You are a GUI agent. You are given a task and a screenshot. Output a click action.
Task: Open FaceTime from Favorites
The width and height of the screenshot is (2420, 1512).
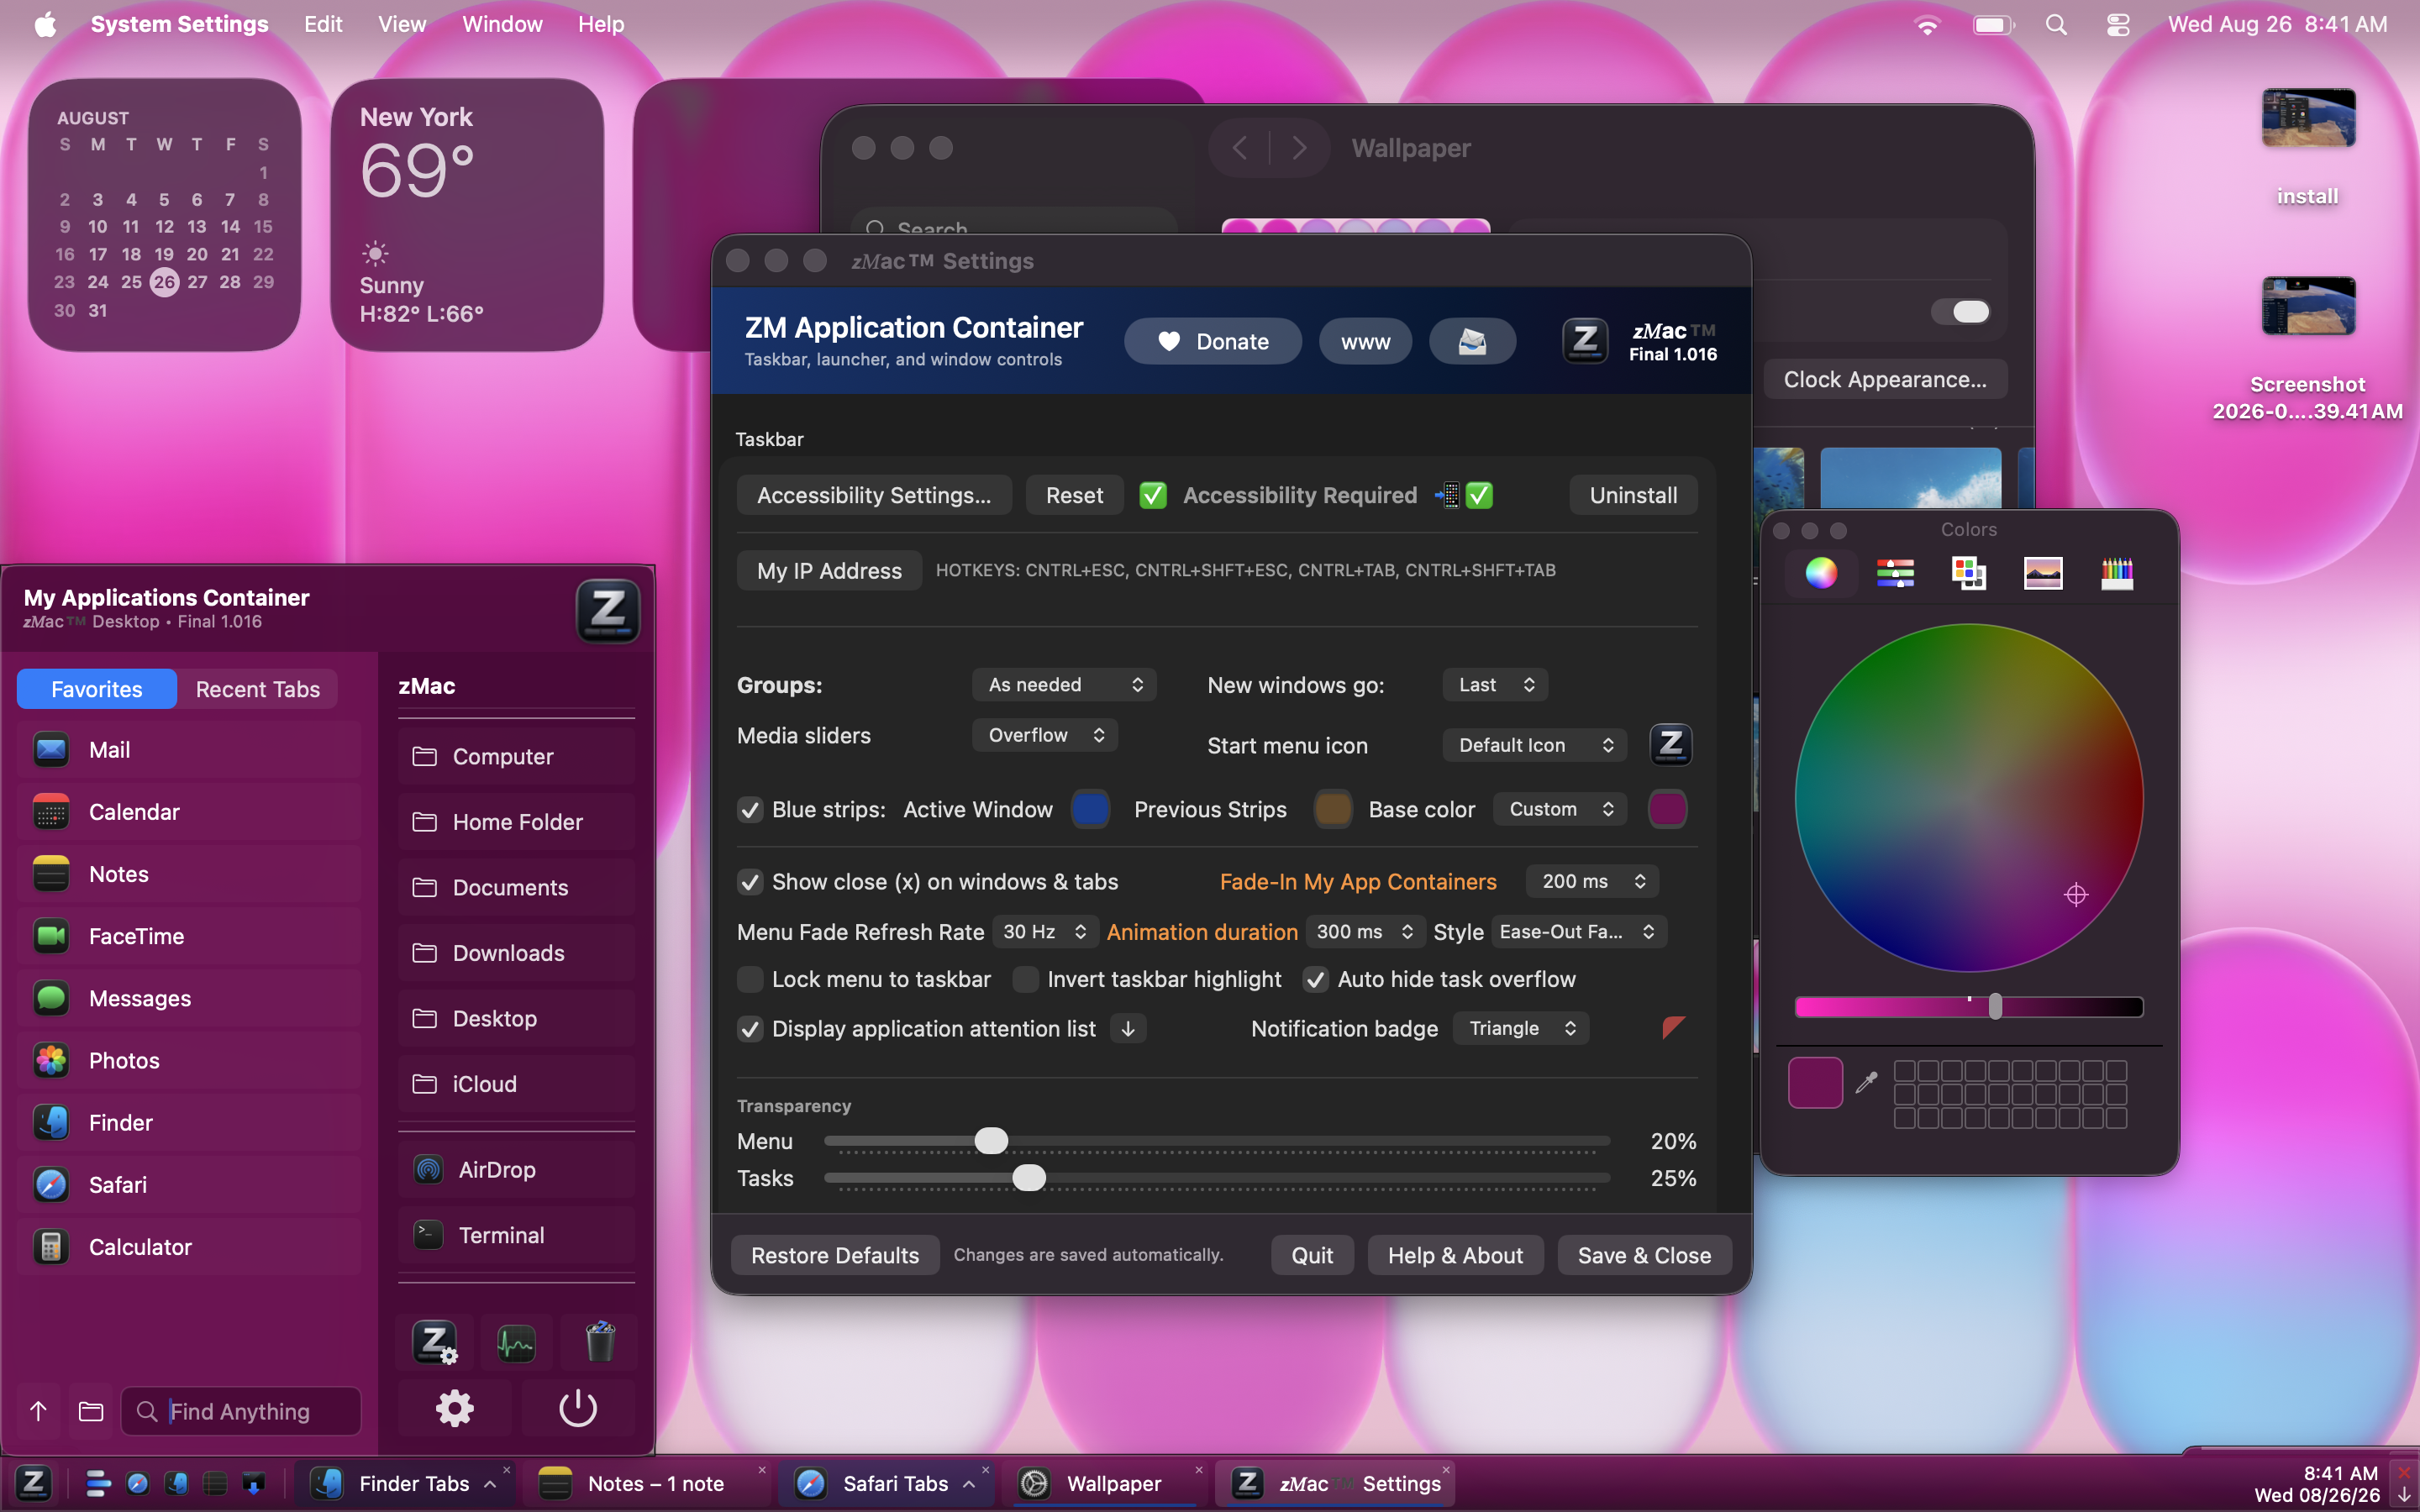click(x=189, y=936)
